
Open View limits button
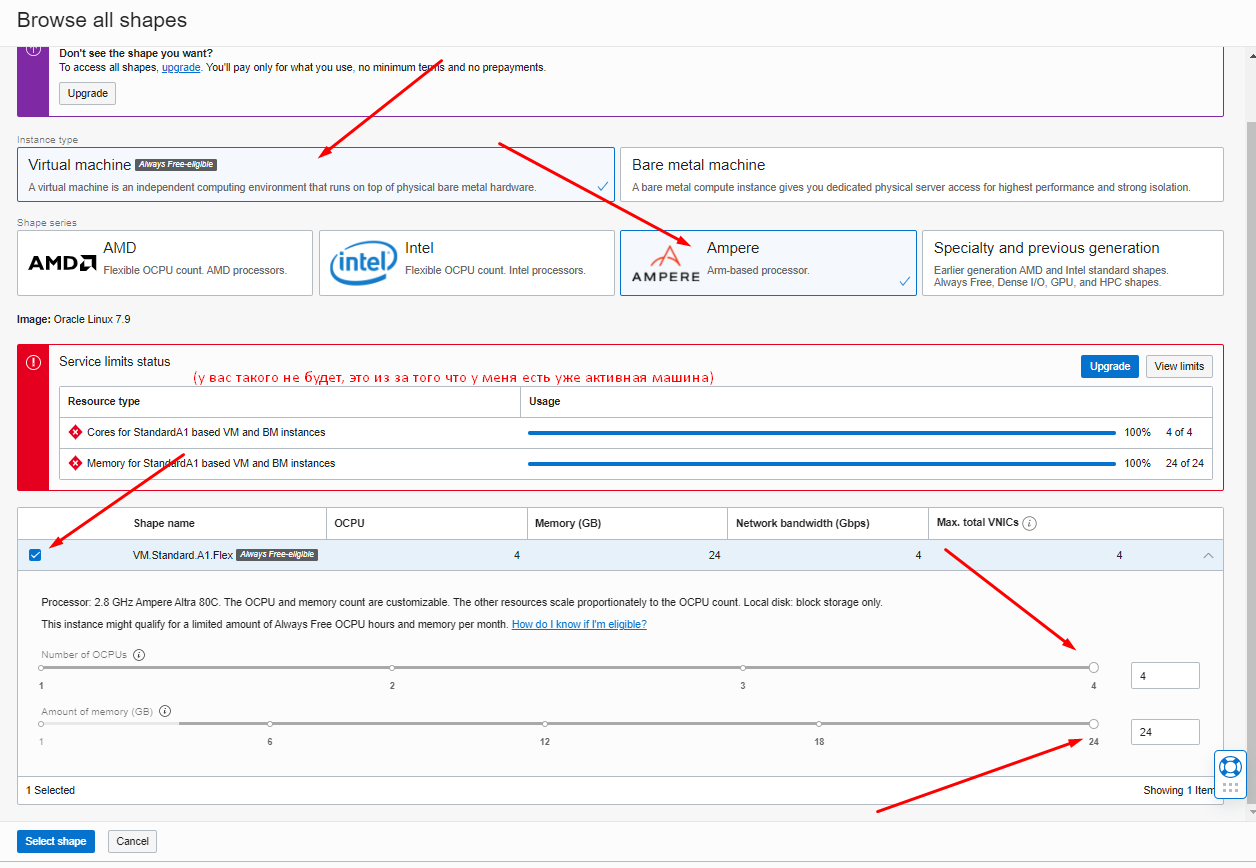tap(1179, 366)
